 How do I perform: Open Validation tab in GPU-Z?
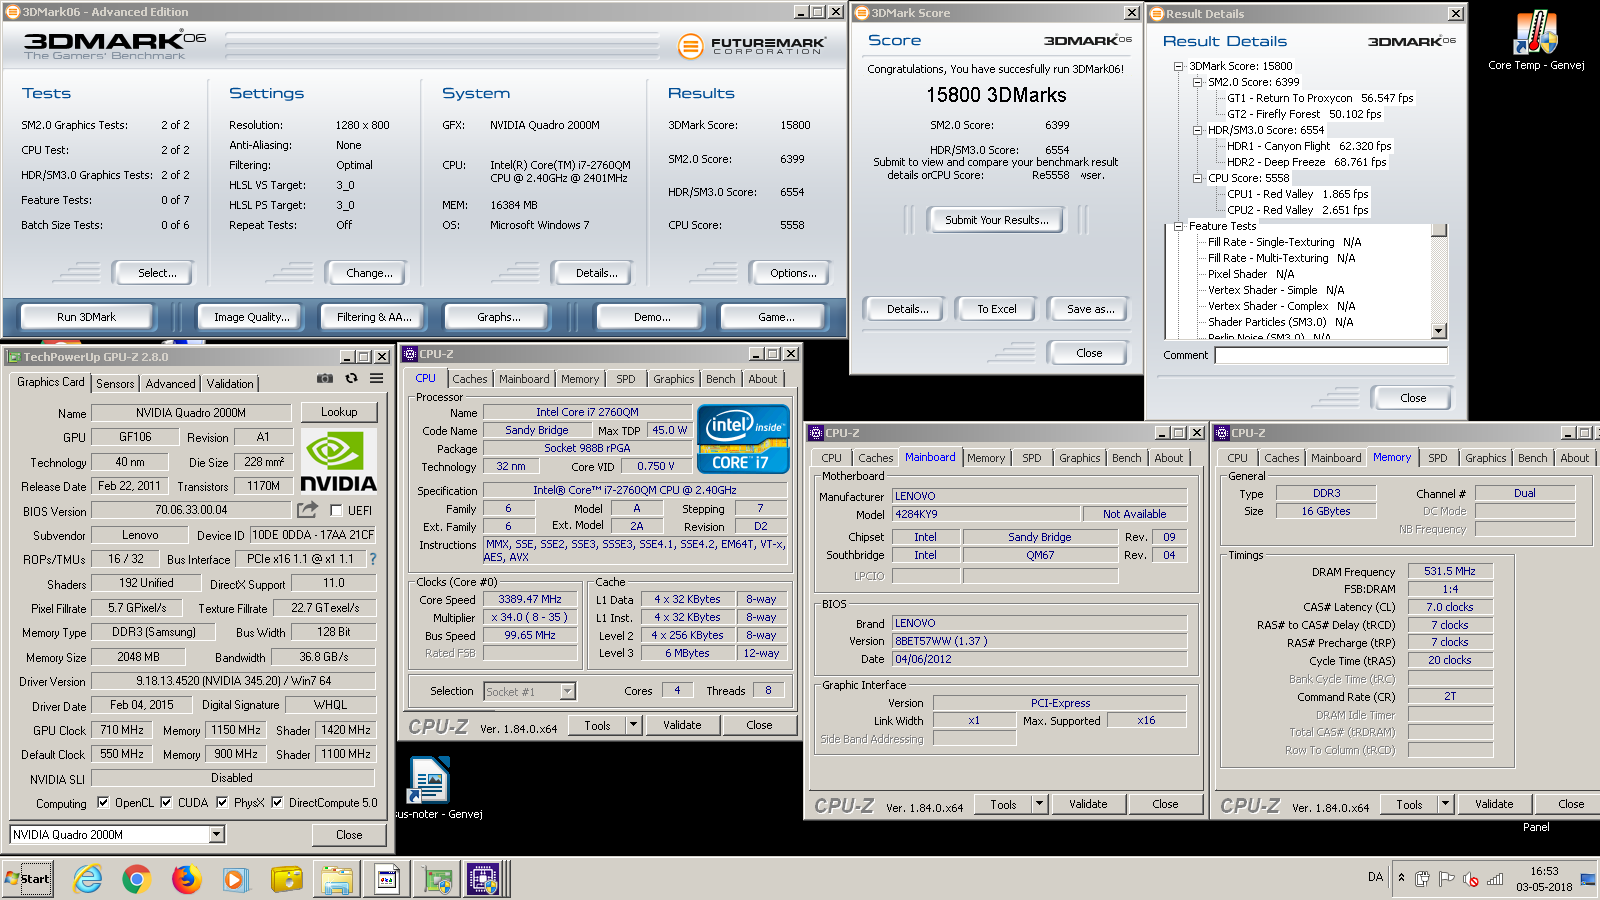(x=230, y=384)
